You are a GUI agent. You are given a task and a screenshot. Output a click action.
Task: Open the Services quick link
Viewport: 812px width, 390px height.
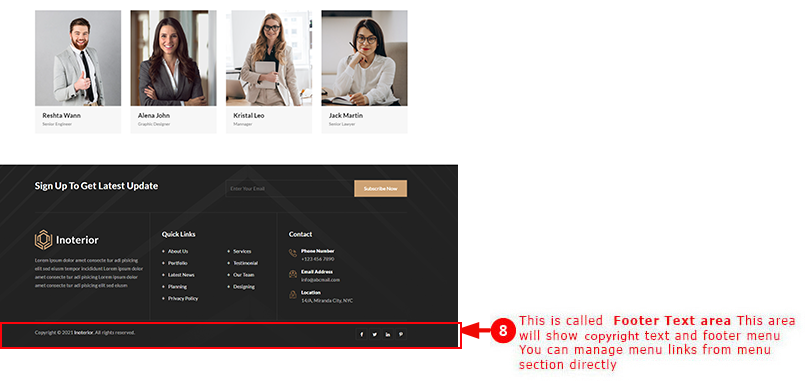(x=242, y=251)
